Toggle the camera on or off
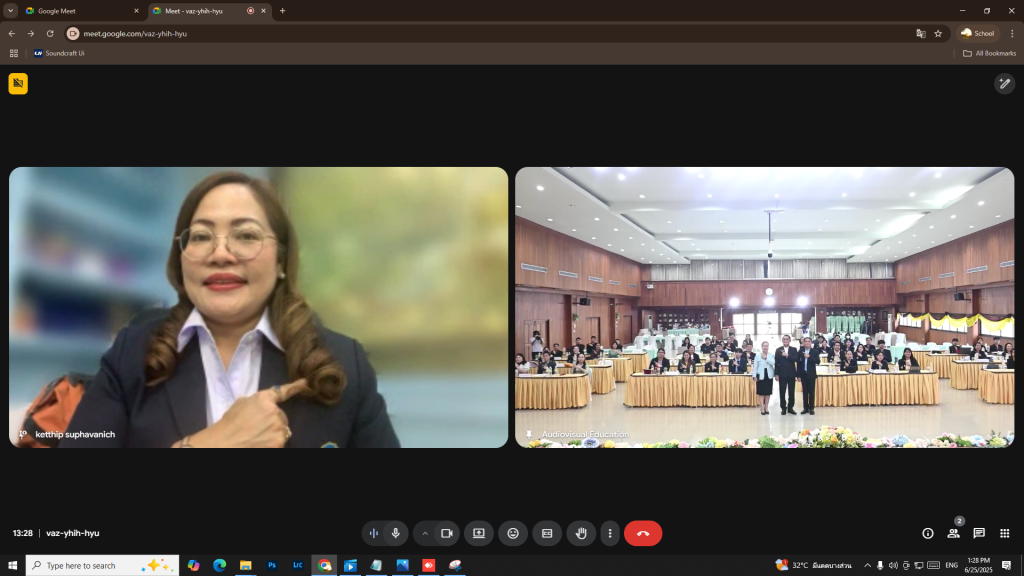Viewport: 1024px width, 576px height. click(447, 533)
